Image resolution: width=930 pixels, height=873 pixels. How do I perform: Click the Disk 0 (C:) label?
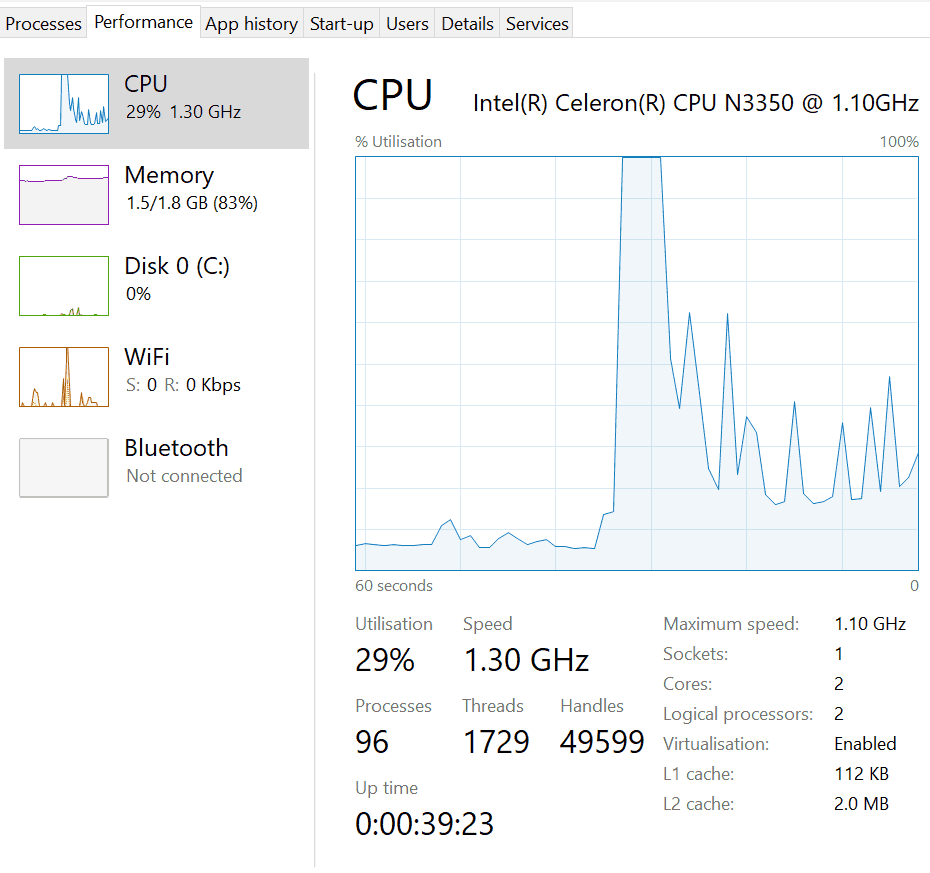click(x=177, y=266)
